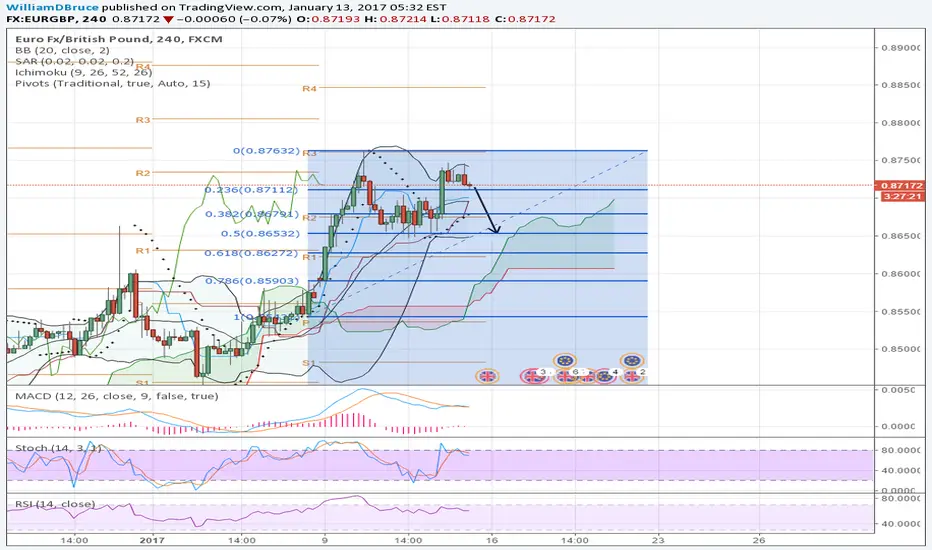Image resolution: width=932 pixels, height=550 pixels.
Task: Click the 0.85000 price axis label
Action: coord(901,349)
